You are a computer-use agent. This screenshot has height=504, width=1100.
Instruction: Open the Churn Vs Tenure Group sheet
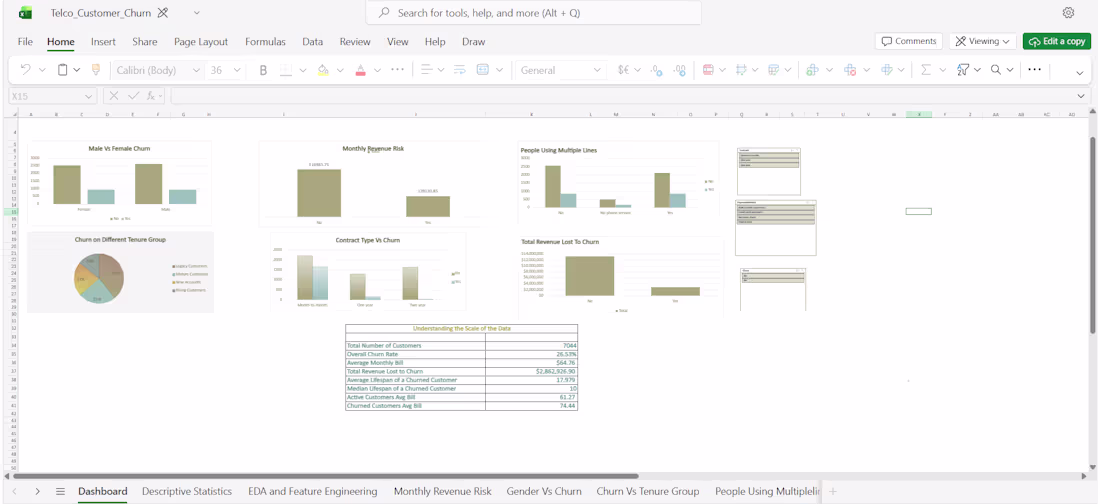click(x=648, y=491)
